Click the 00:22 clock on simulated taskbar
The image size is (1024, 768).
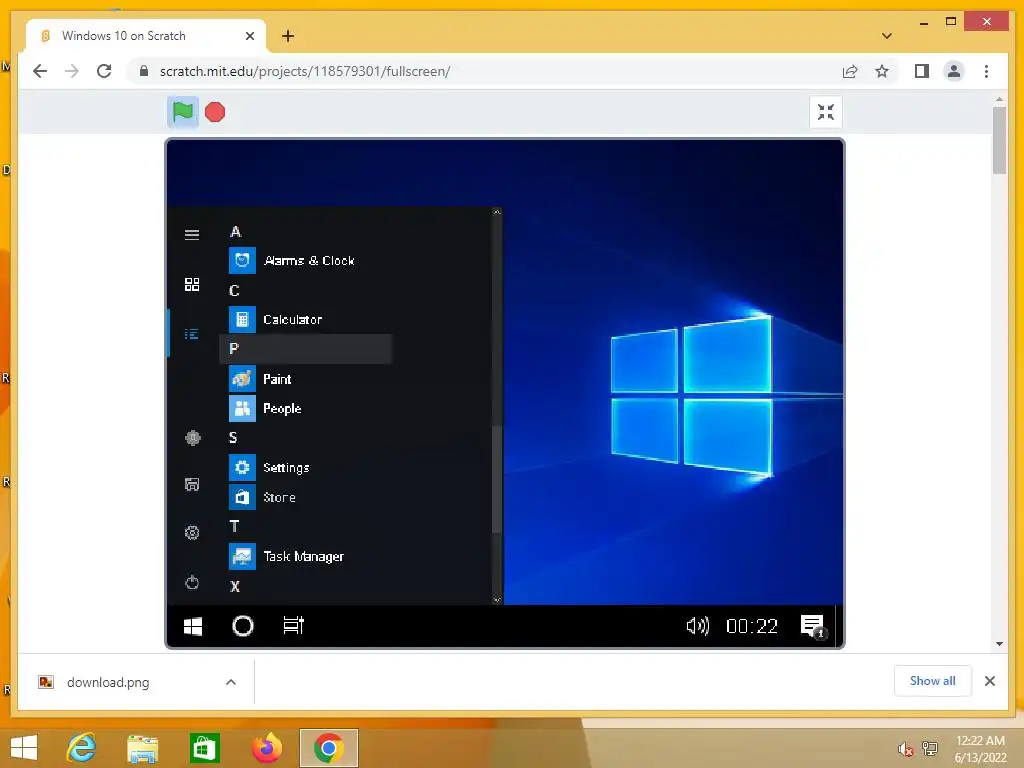[x=752, y=627]
